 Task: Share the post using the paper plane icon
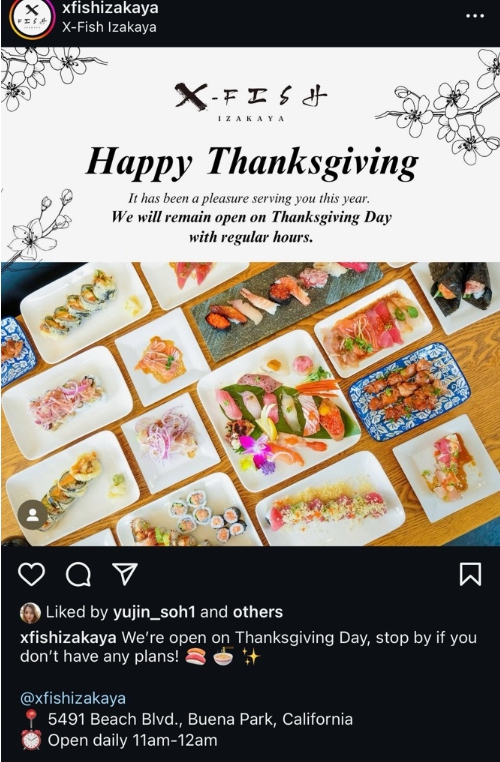125,574
